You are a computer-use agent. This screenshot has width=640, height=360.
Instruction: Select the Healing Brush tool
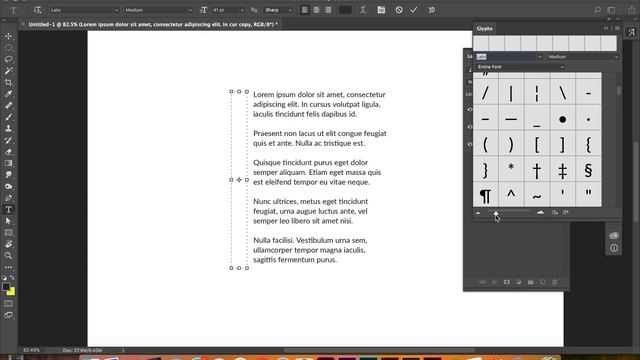8,105
